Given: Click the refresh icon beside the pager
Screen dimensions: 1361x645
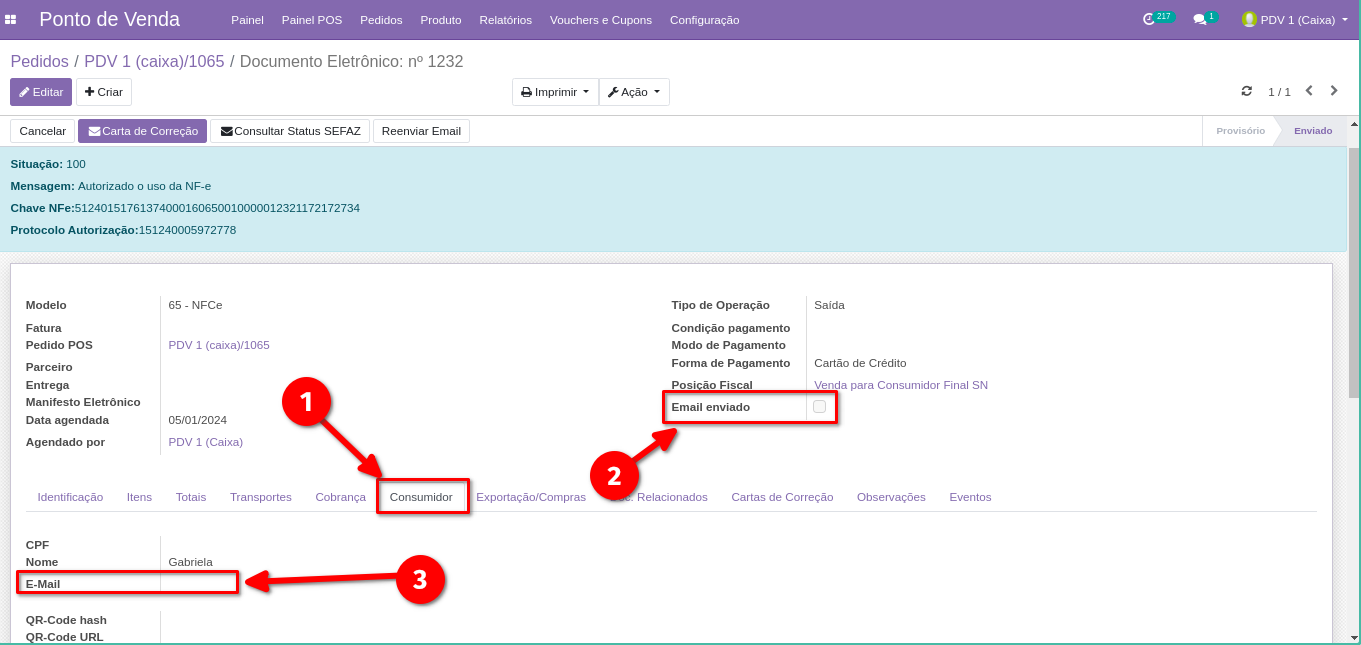Looking at the screenshot, I should tap(1246, 91).
